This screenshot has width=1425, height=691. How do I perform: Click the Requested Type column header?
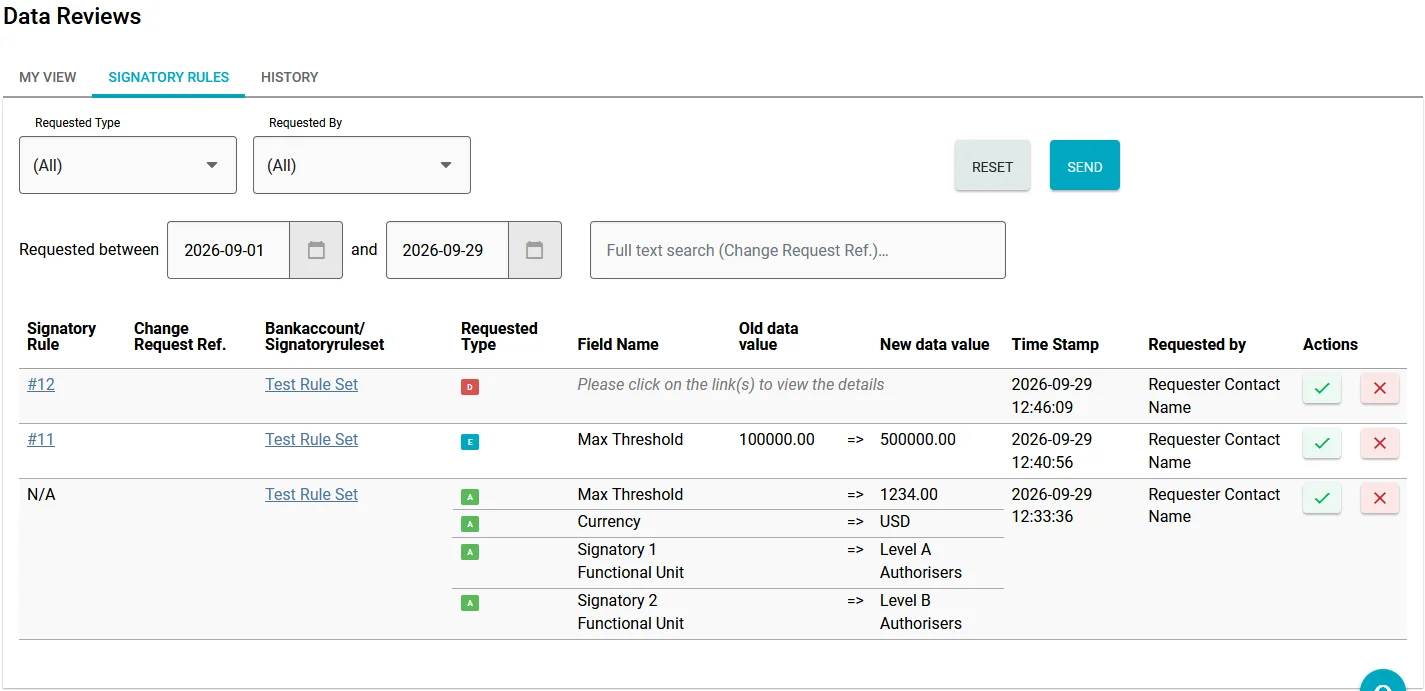click(499, 336)
